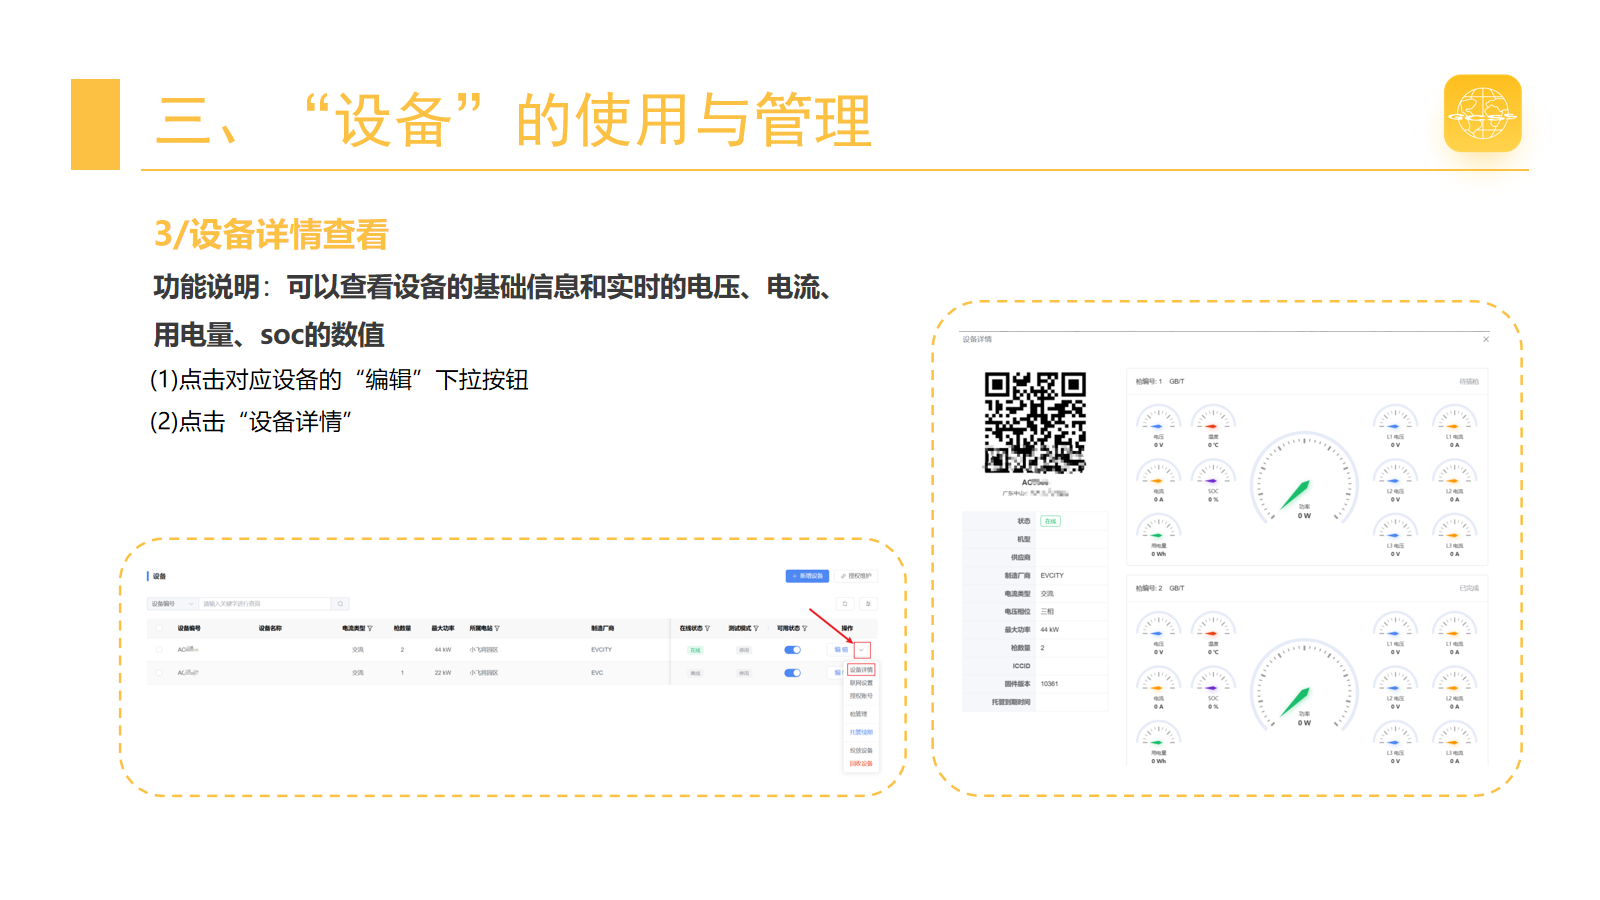Image resolution: width=1600 pixels, height=900 pixels.
Task: Click the search magnifier button
Action: [x=340, y=604]
